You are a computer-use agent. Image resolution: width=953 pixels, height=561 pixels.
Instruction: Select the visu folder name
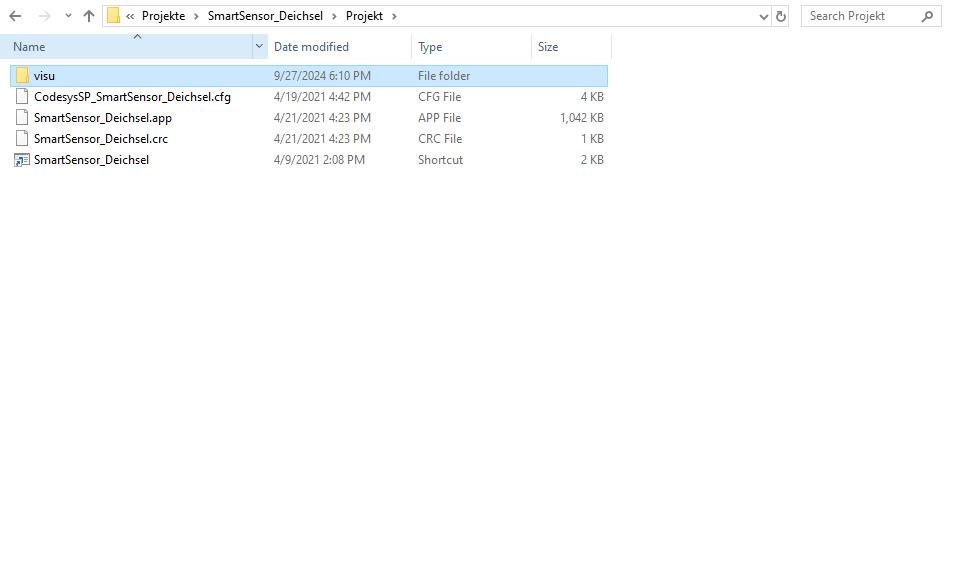(x=44, y=76)
